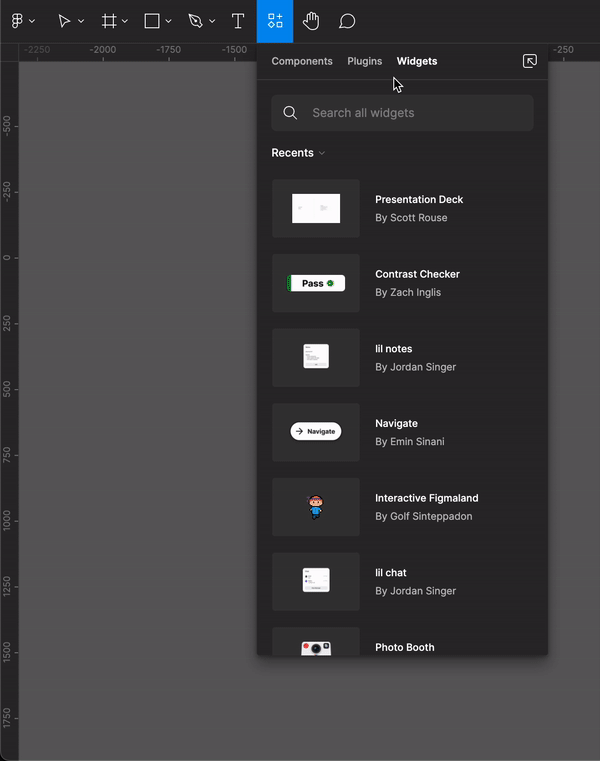Open the Figma main menu
The width and height of the screenshot is (600, 761).
17,21
